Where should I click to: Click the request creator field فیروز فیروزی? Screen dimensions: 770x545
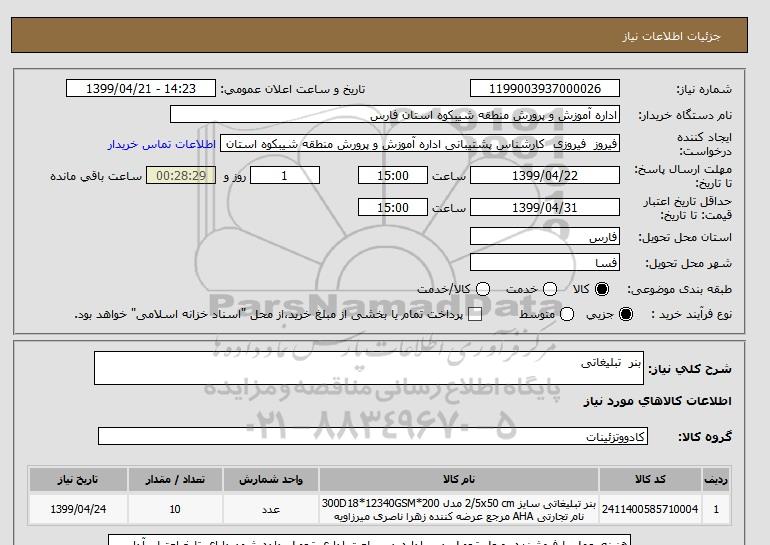(419, 144)
